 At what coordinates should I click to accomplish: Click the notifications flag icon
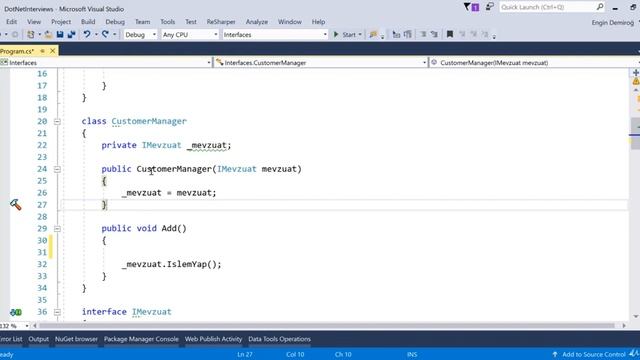click(471, 7)
